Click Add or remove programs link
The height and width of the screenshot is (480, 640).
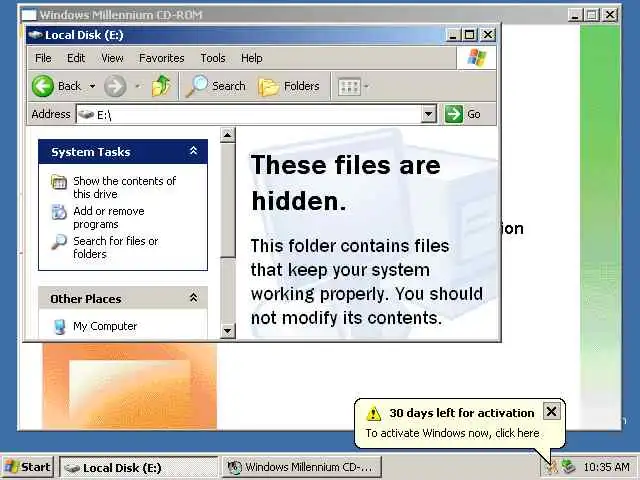click(x=109, y=218)
